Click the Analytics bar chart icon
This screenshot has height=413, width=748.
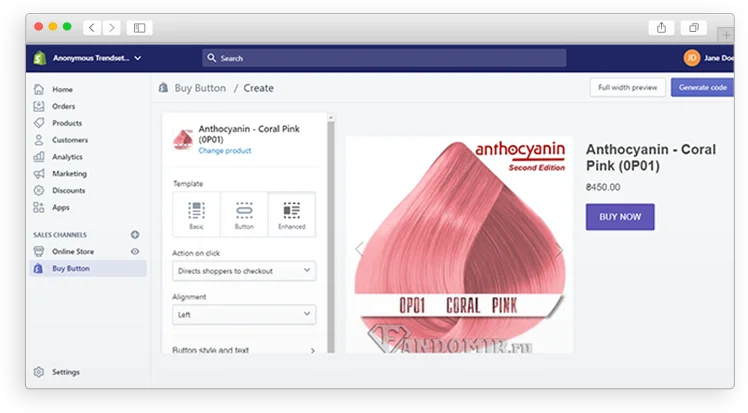(x=39, y=156)
